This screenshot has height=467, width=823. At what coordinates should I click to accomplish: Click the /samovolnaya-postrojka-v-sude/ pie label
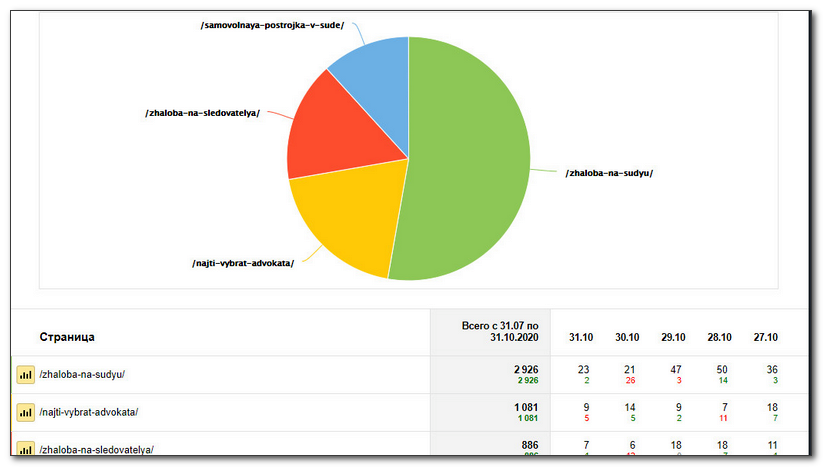point(272,25)
